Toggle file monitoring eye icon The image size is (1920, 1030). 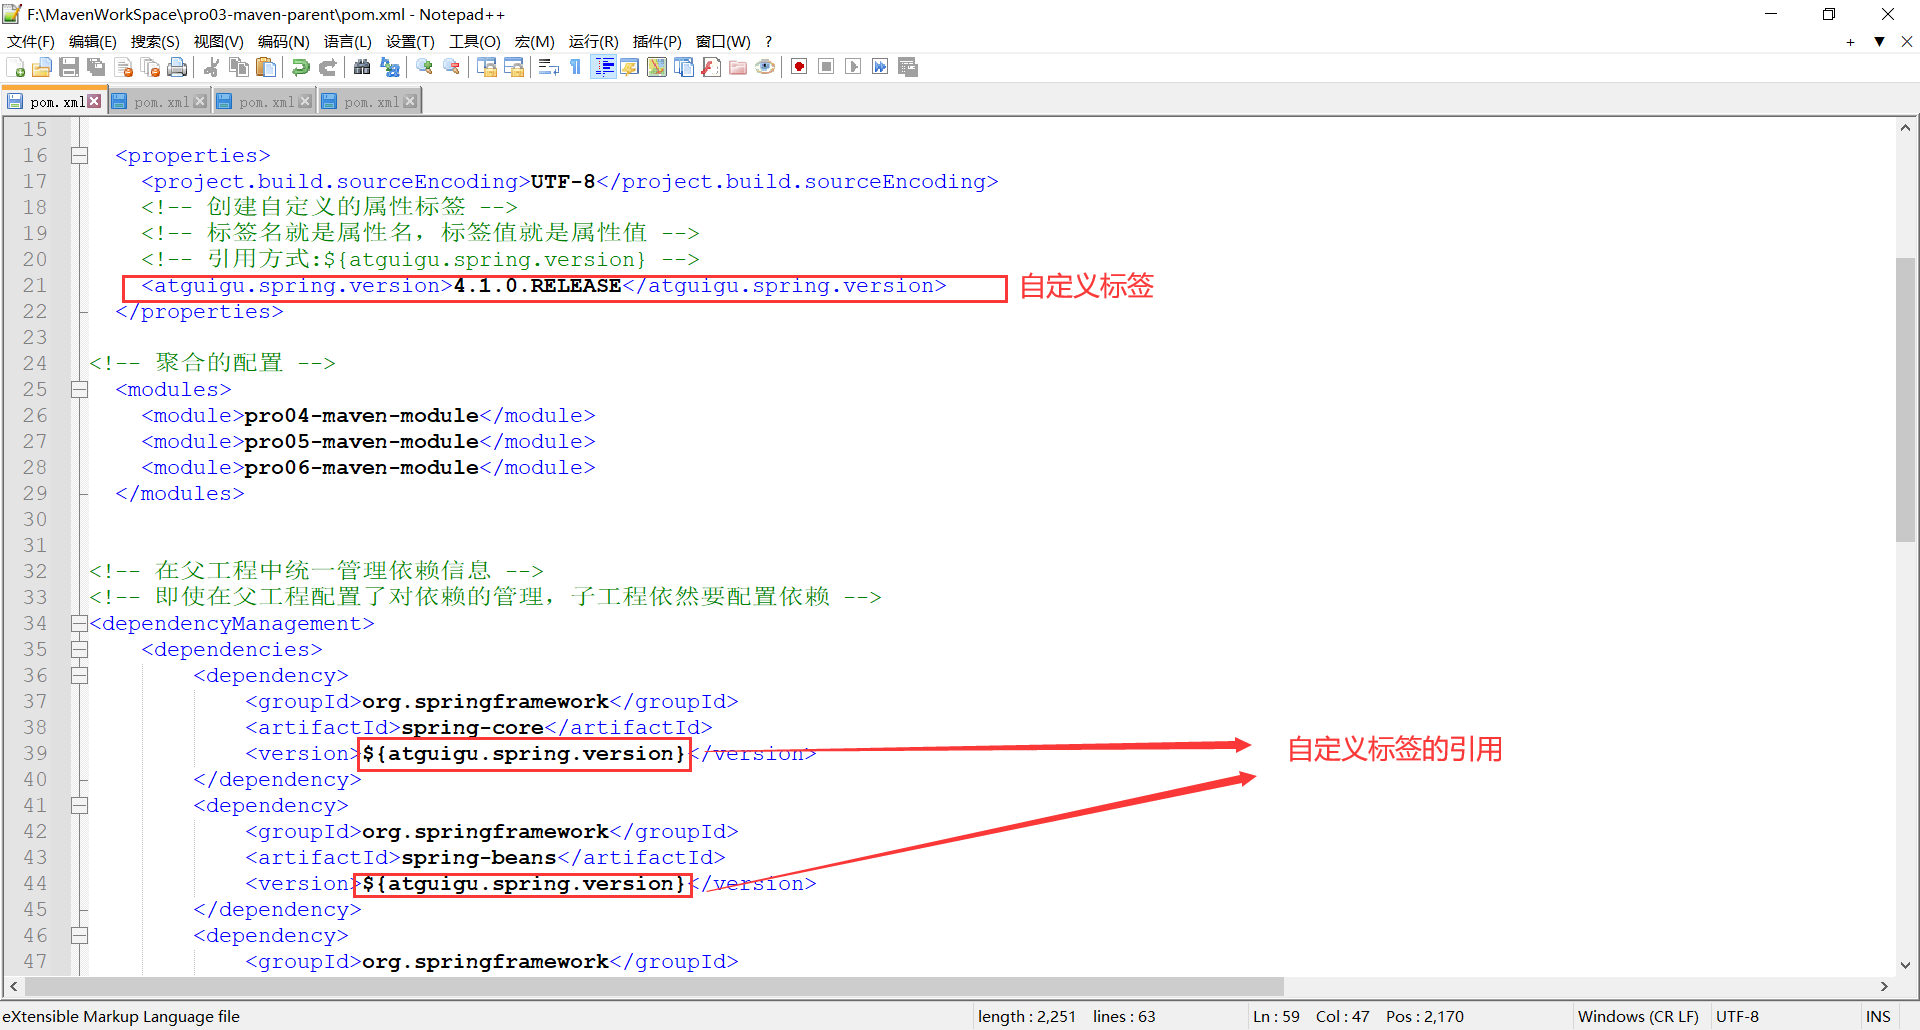pyautogui.click(x=765, y=67)
